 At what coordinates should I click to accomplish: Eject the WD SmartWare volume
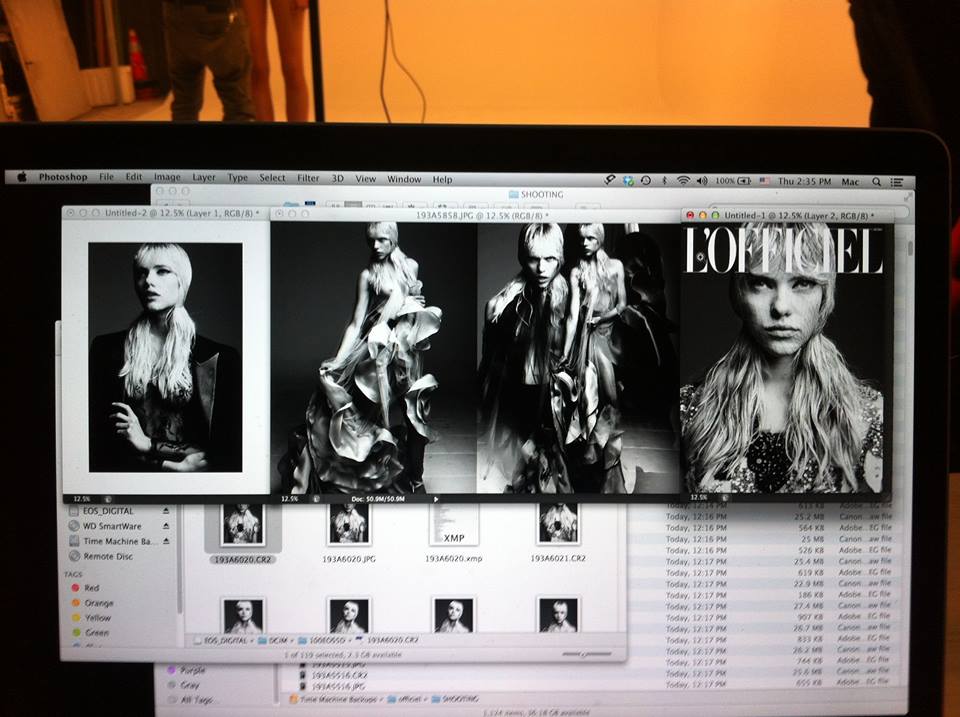point(166,526)
